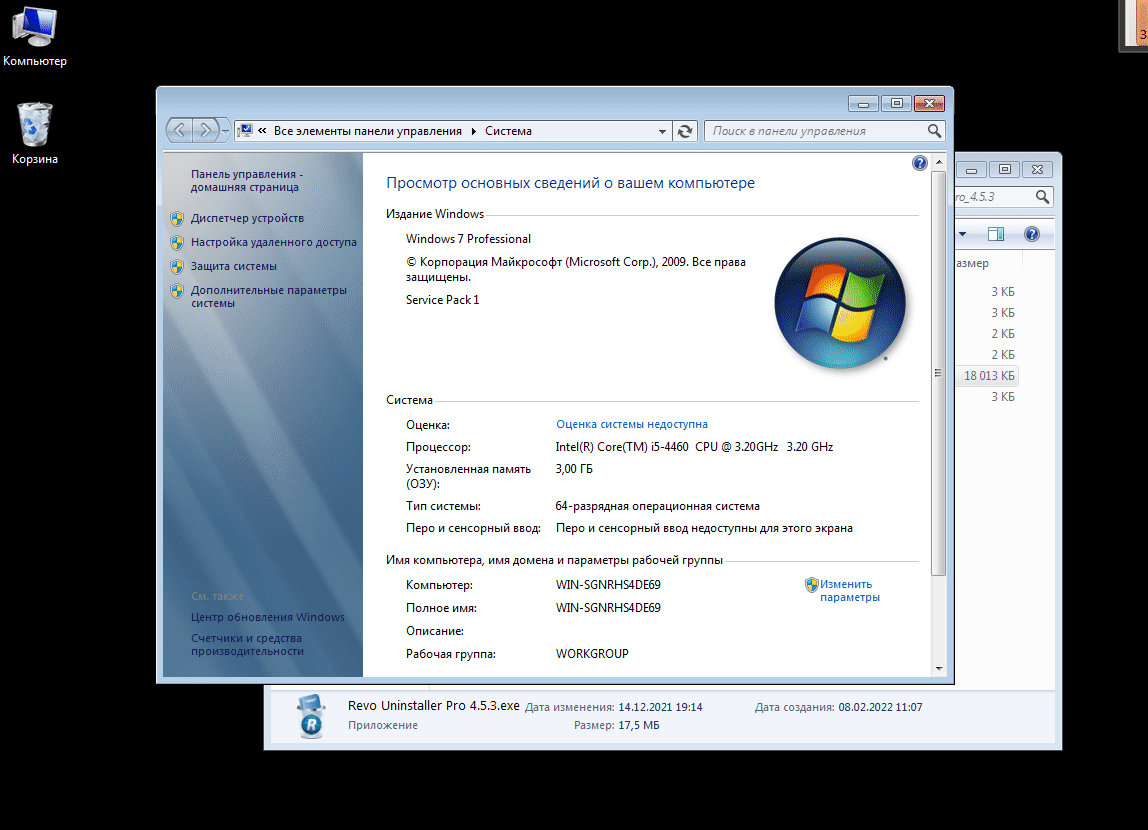Open view options dropdown arrow in Explorer toolbar
The image size is (1148, 830).
[963, 234]
